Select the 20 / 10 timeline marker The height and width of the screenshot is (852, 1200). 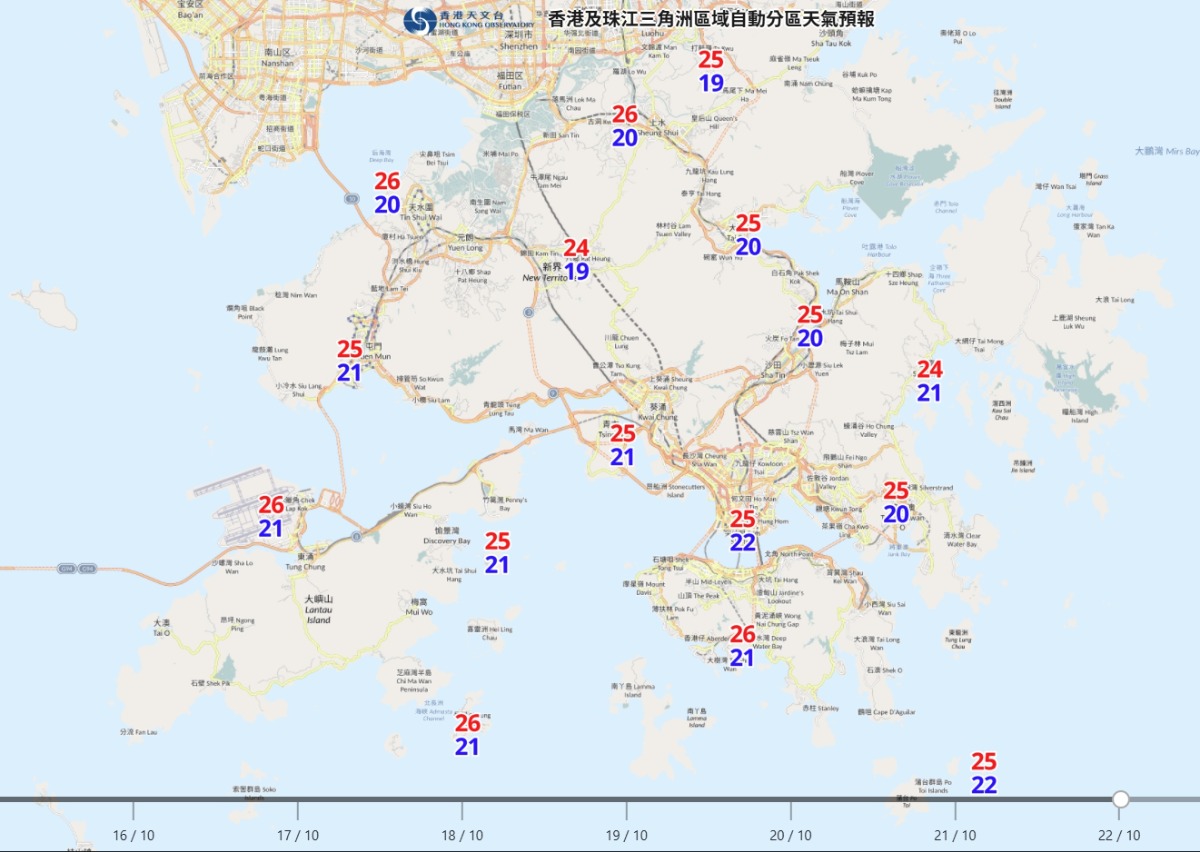click(791, 835)
